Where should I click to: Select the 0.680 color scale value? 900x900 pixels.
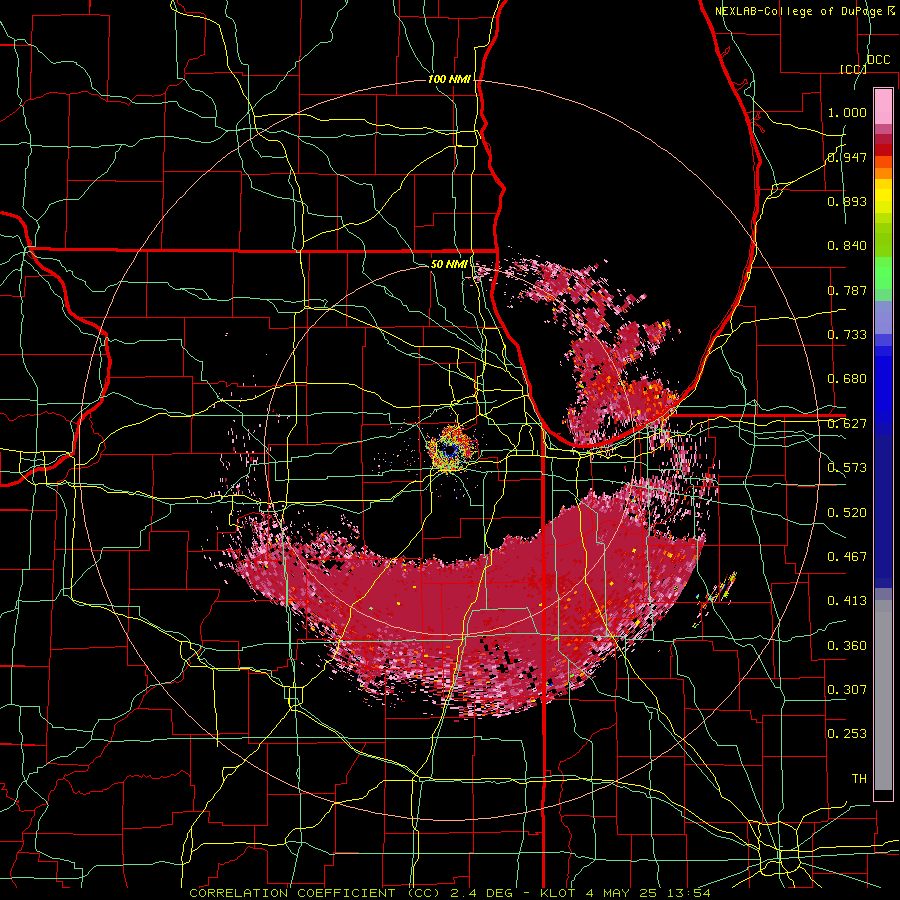(x=847, y=379)
